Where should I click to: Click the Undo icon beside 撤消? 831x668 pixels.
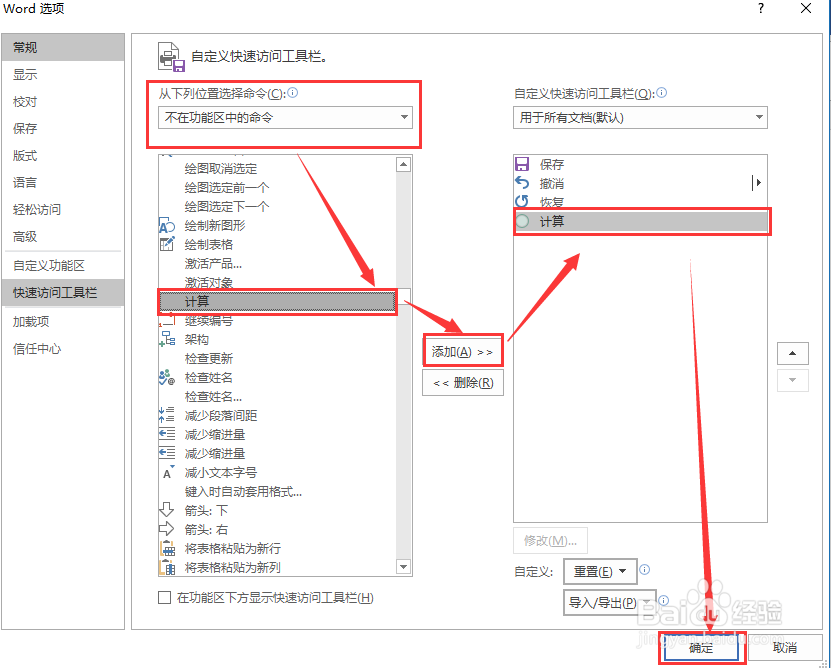click(x=522, y=183)
